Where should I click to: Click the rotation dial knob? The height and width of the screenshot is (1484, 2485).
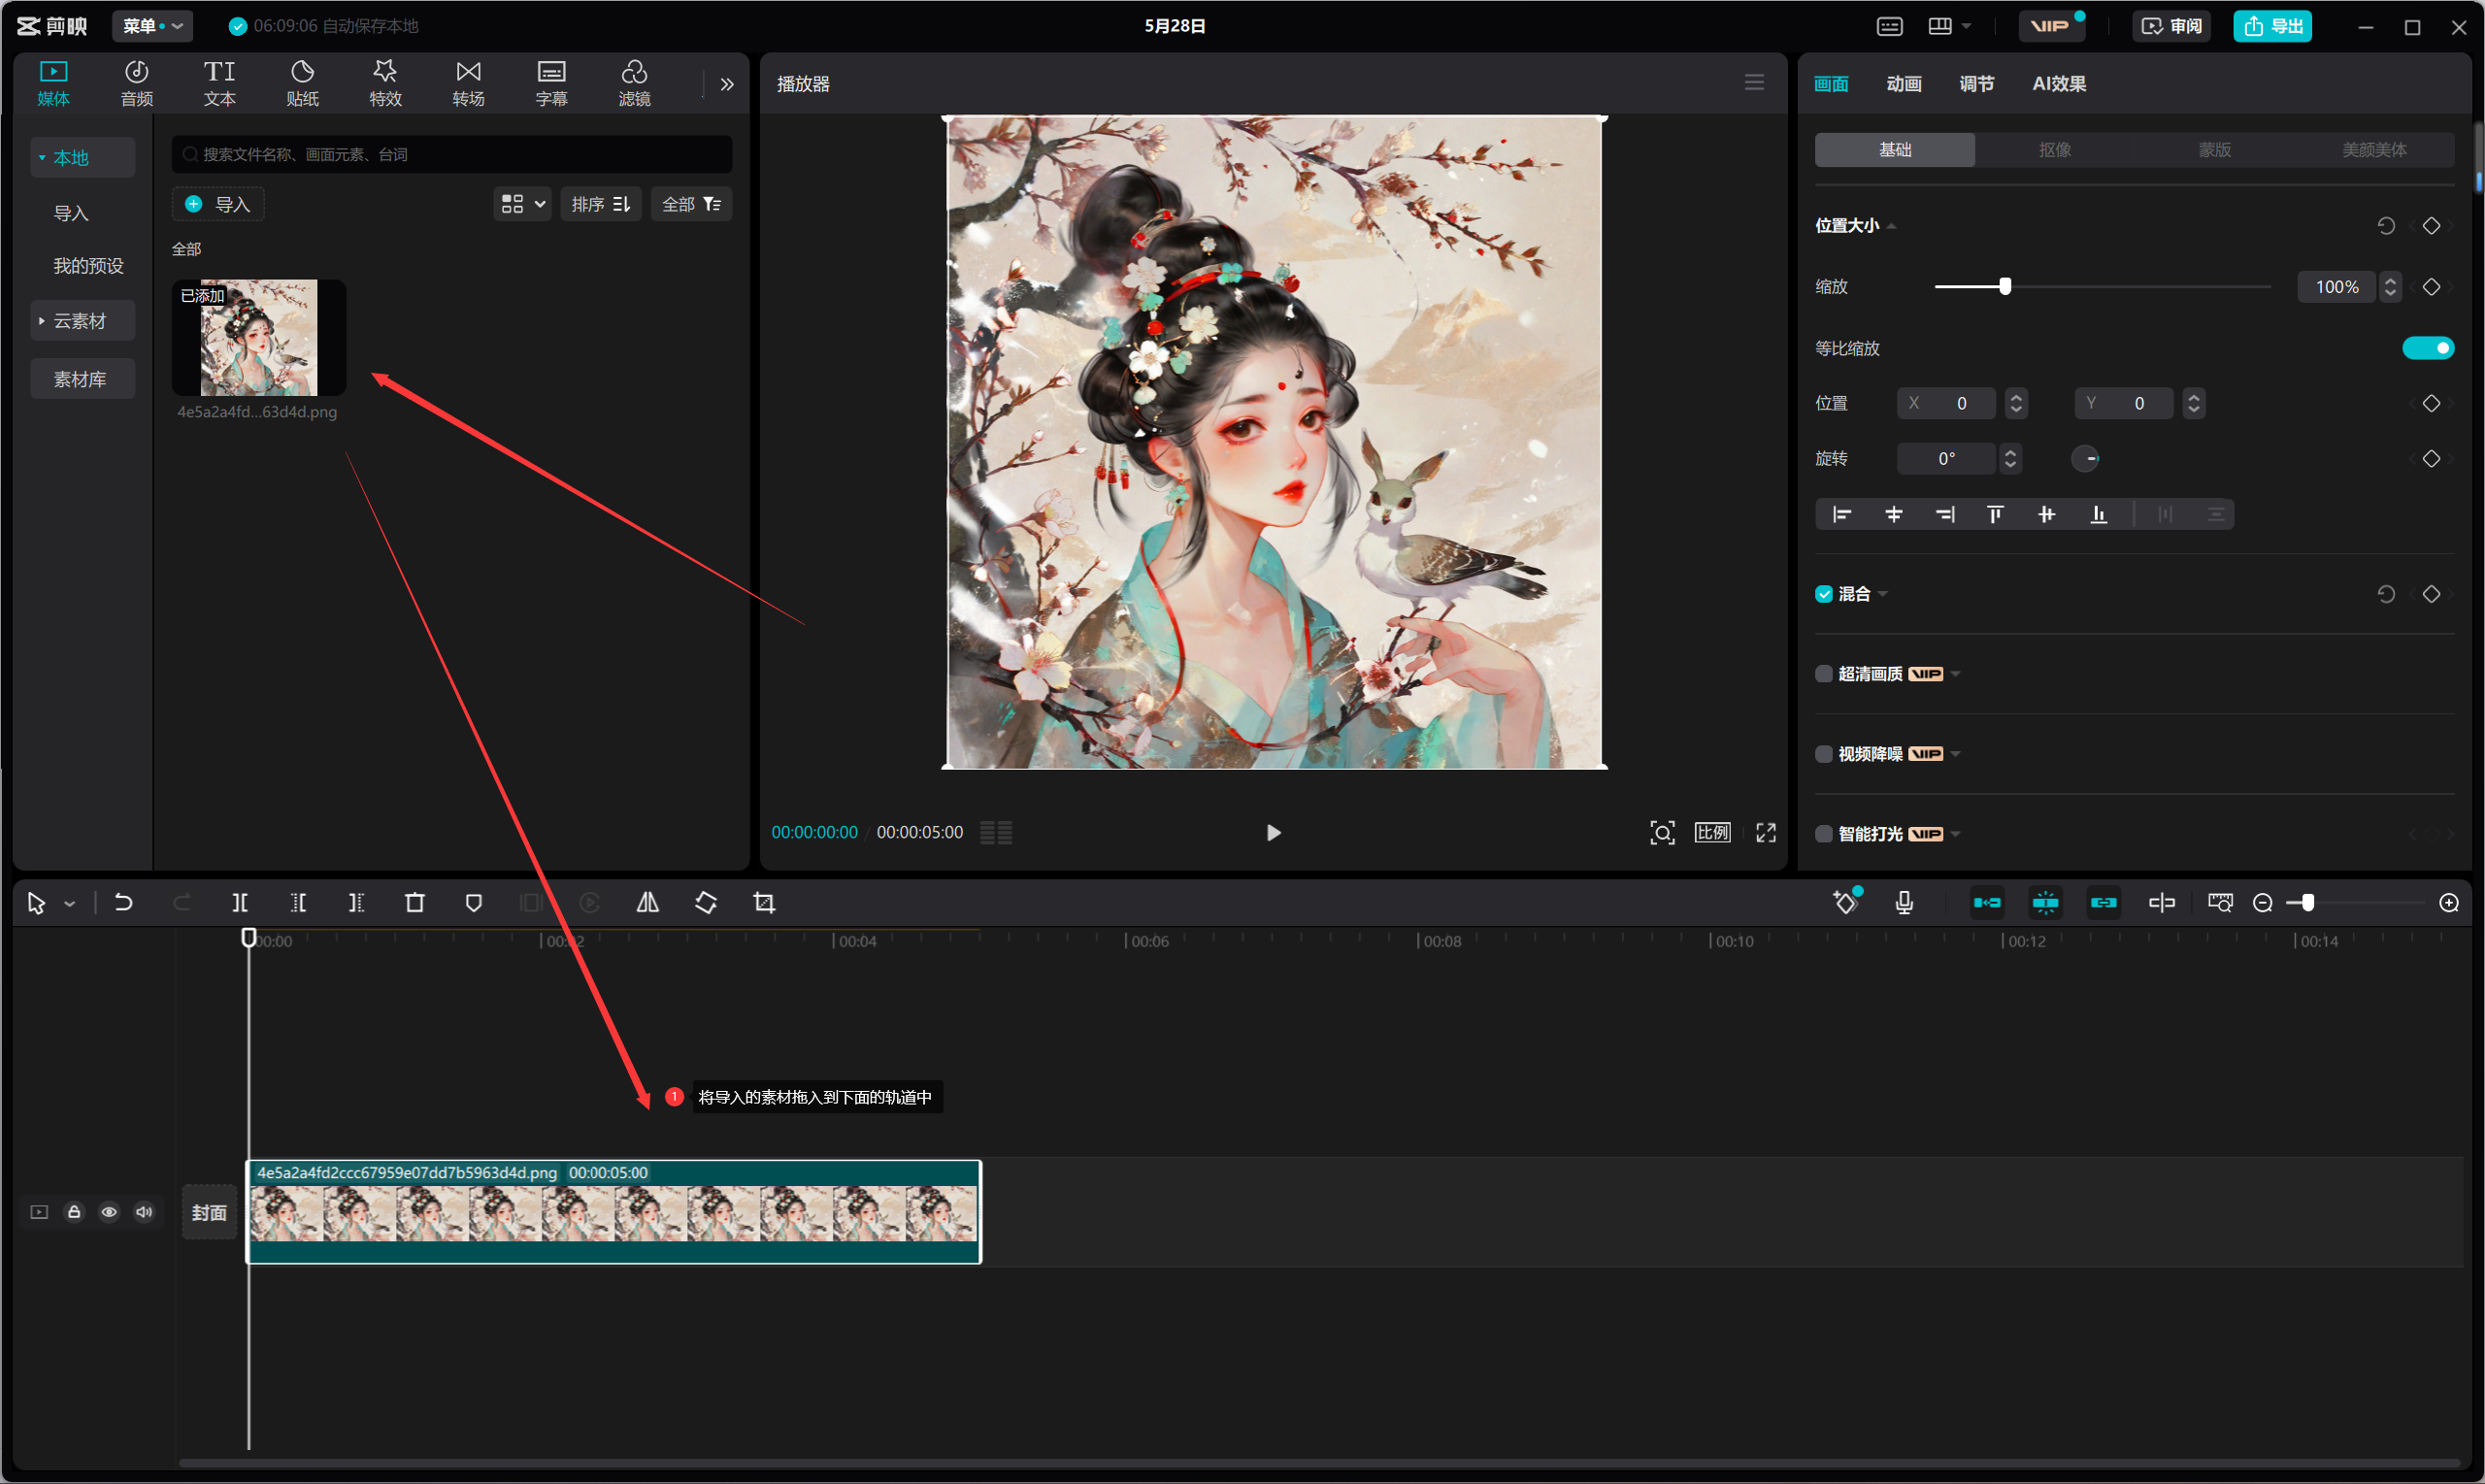coord(2084,458)
